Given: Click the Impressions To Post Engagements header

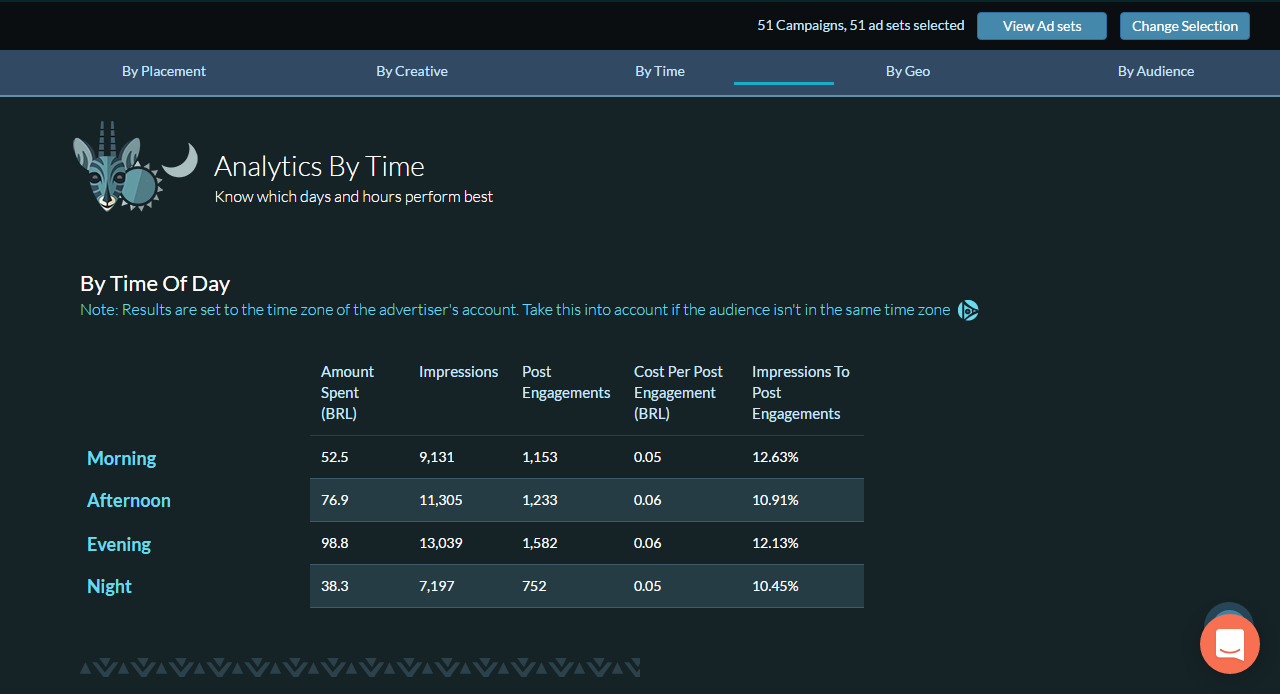Looking at the screenshot, I should click(x=801, y=393).
